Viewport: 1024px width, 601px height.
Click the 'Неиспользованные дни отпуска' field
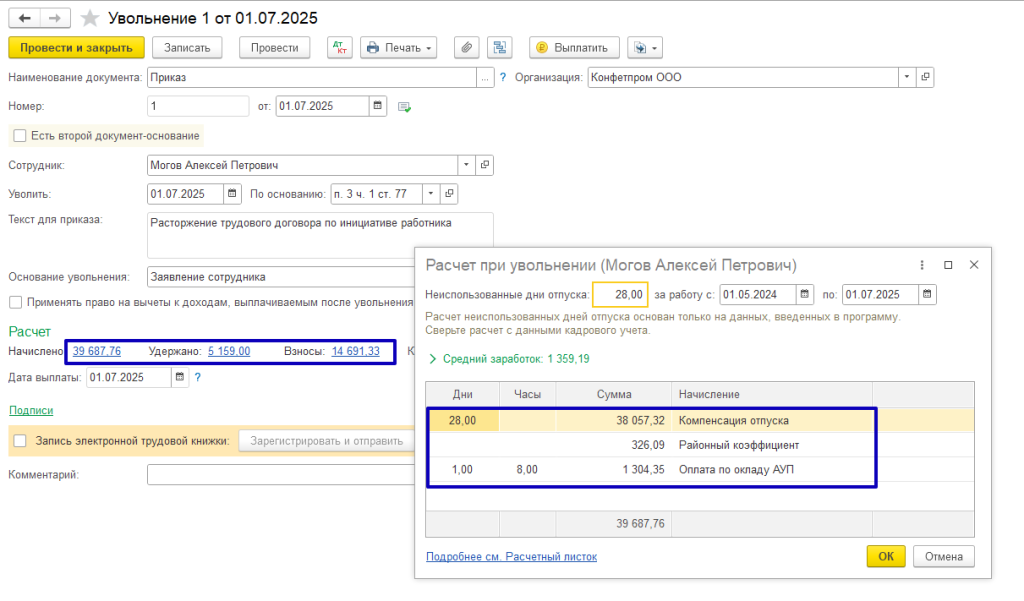tap(620, 294)
